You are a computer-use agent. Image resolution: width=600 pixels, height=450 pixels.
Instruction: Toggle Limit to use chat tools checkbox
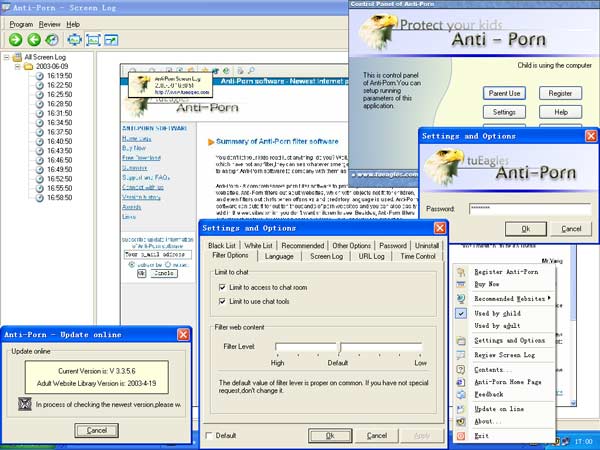click(x=222, y=301)
